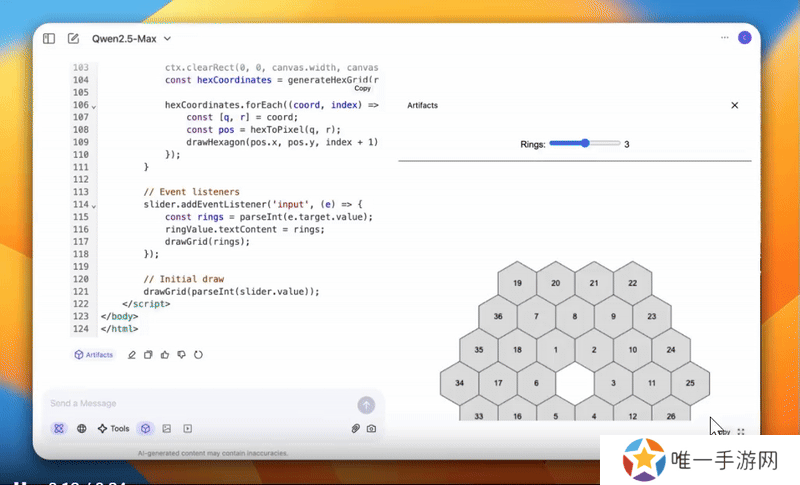800x485 pixels.
Task: Click the AI-generated content disclaimer text
Action: 213,453
